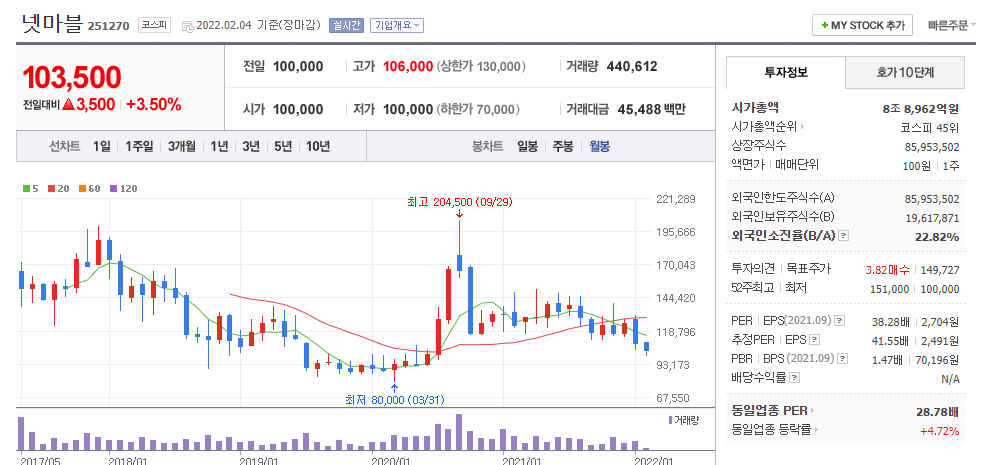Screen dimensions: 985x465
Task: Click the red up-triangle next to 3,500
Action: pos(68,105)
